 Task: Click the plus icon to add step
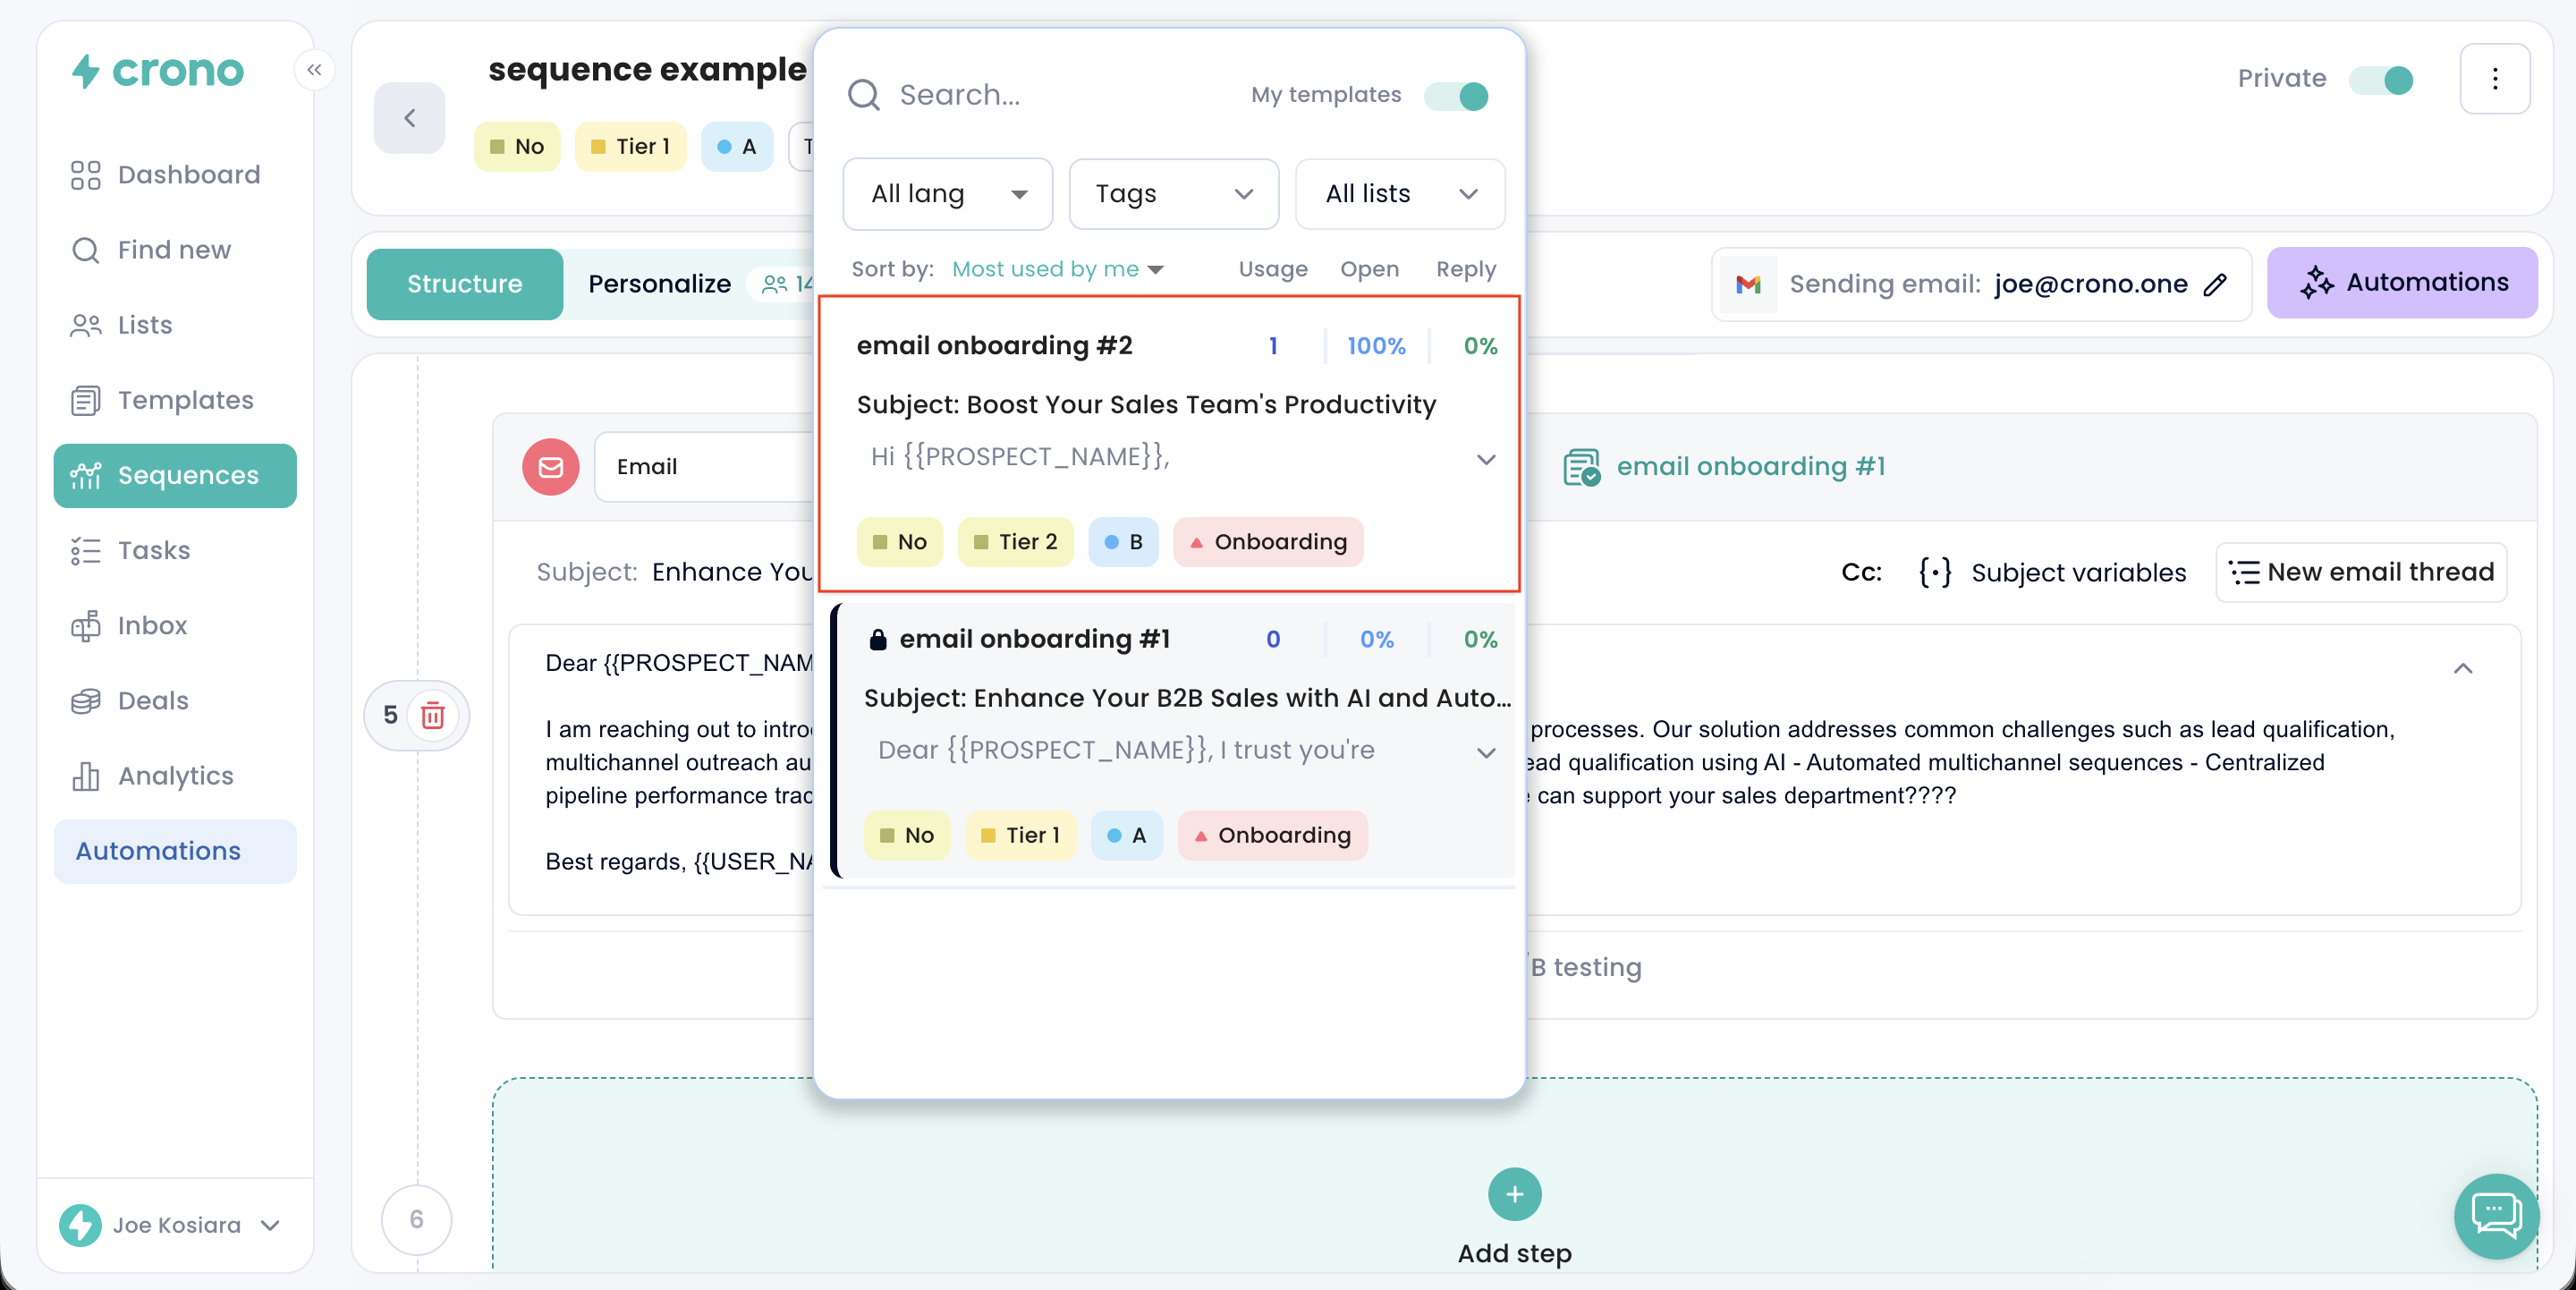[1514, 1194]
